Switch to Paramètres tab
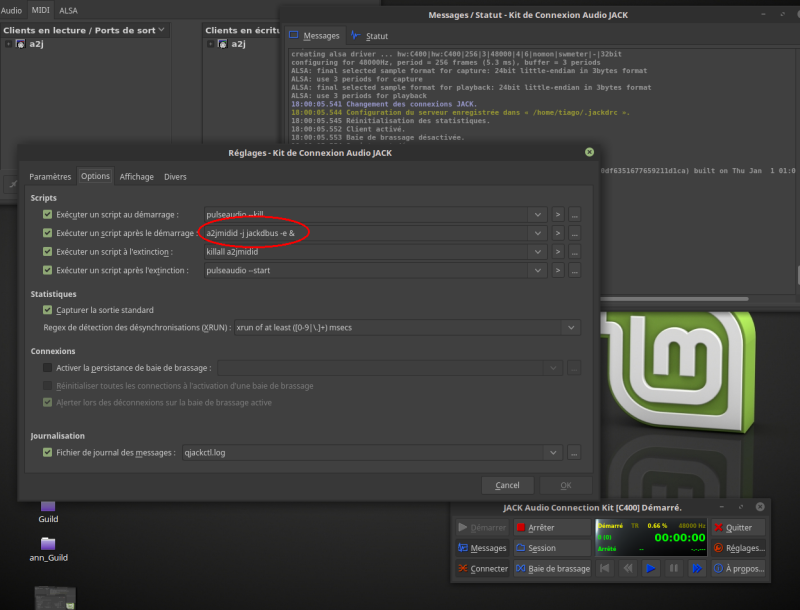Screen dimensions: 800x610 [x=50, y=176]
